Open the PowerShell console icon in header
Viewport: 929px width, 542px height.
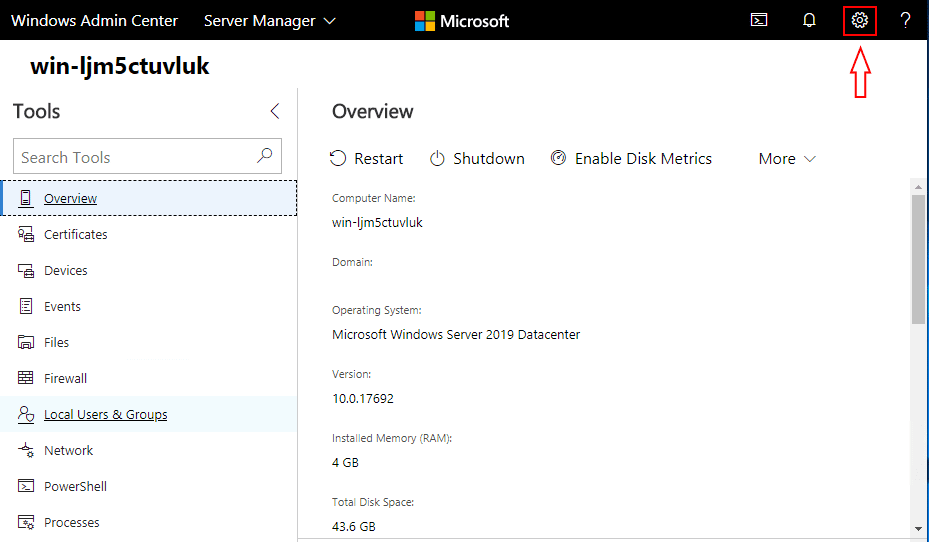(x=759, y=20)
